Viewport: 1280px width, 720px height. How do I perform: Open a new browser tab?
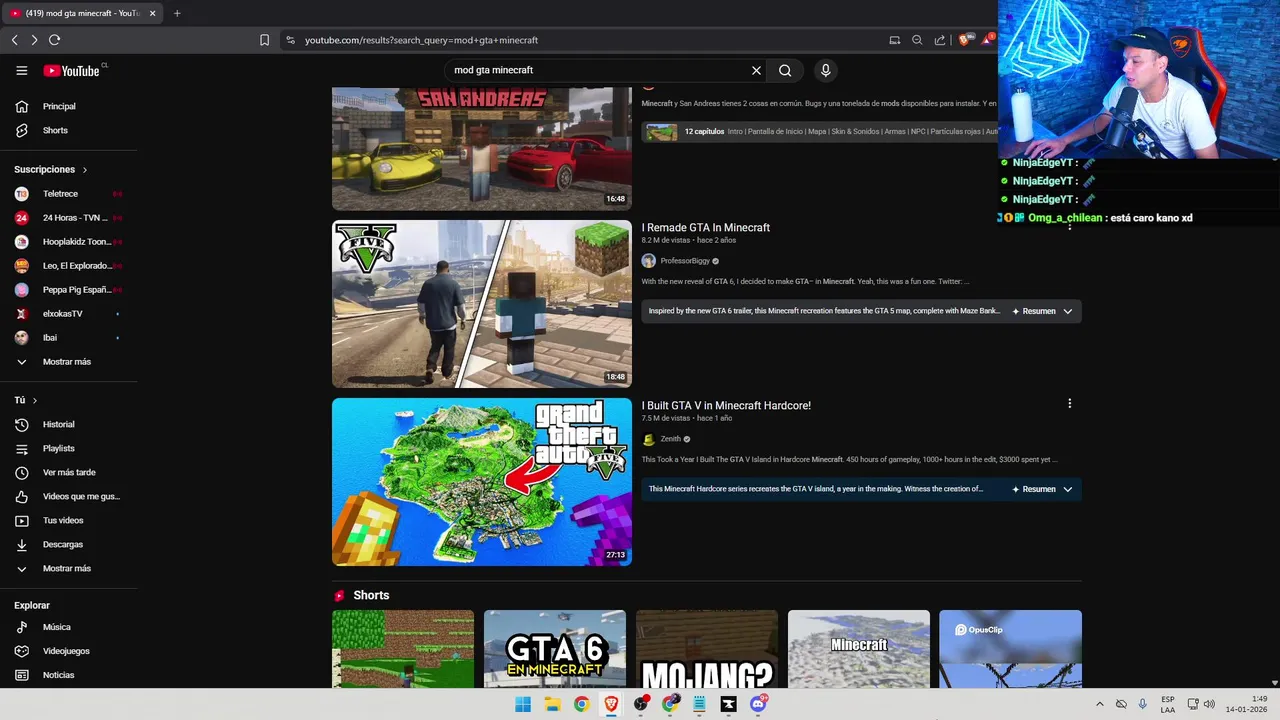(177, 13)
